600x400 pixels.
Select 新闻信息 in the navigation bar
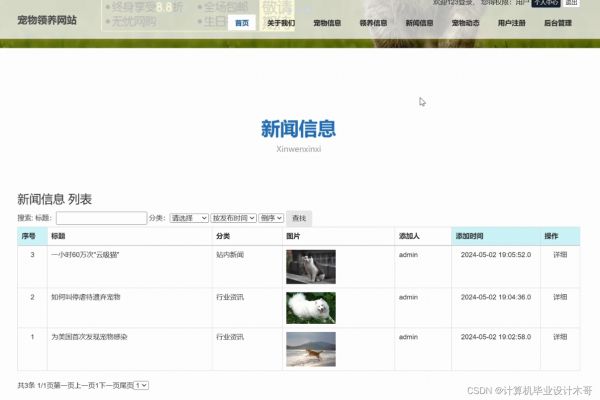[419, 22]
